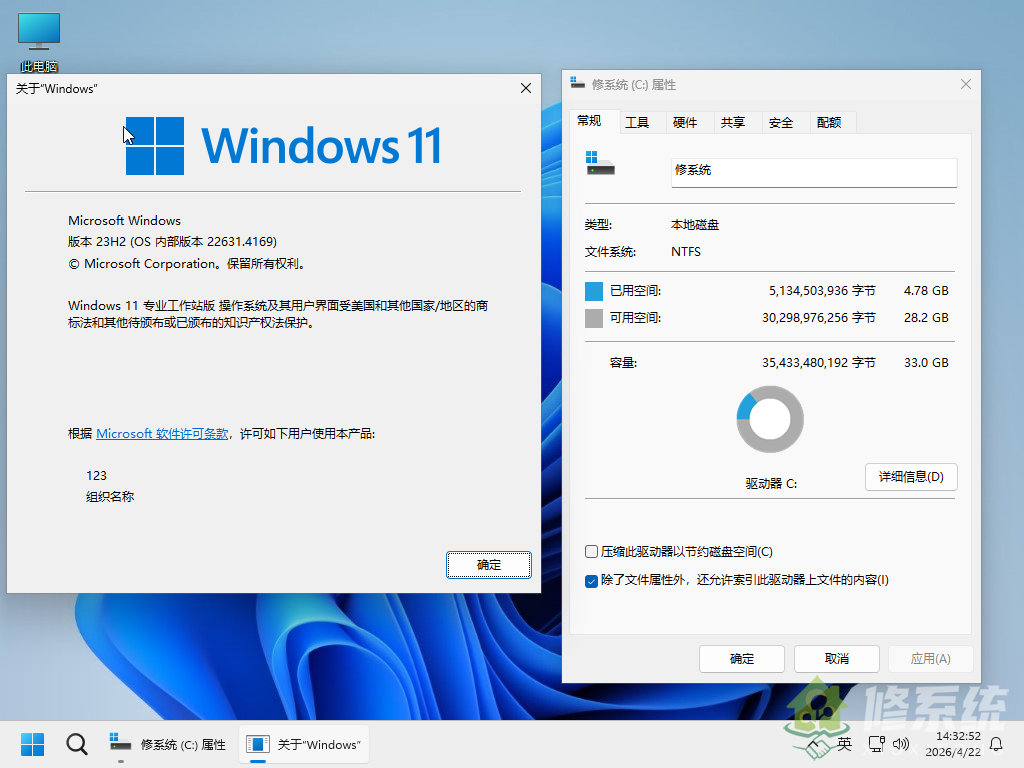1024x768 pixels.
Task: Click the network icon in system tray
Action: [876, 744]
